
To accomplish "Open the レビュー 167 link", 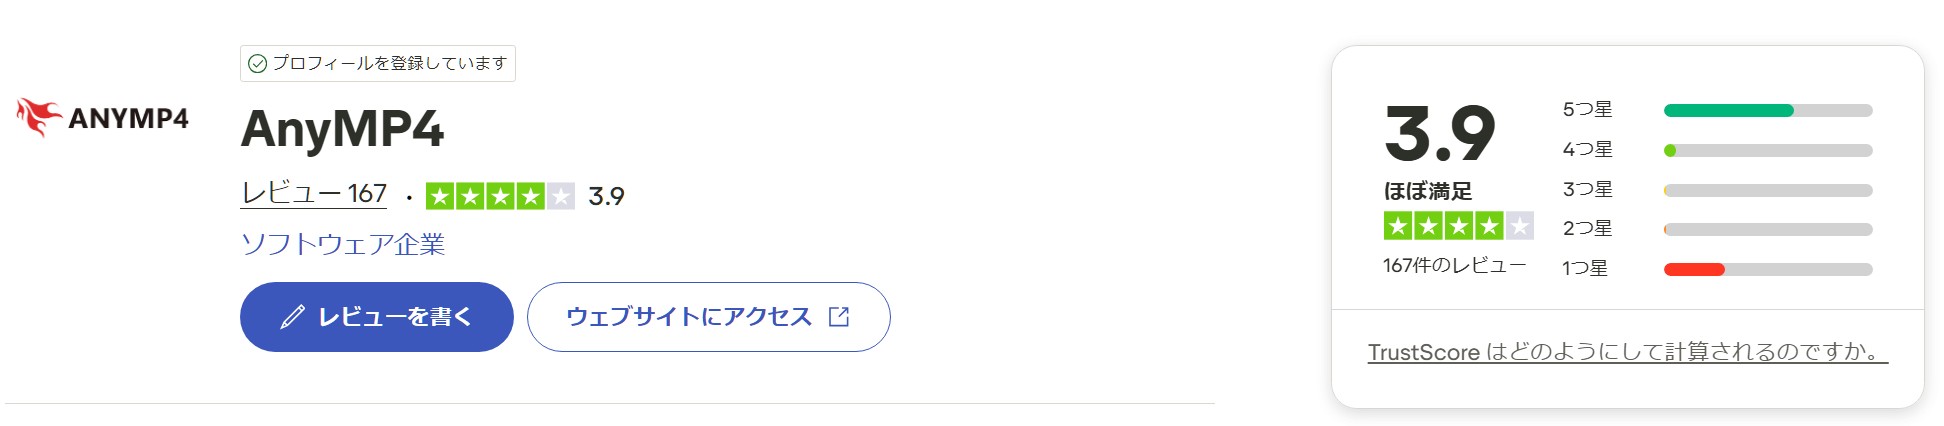I will (x=314, y=193).
